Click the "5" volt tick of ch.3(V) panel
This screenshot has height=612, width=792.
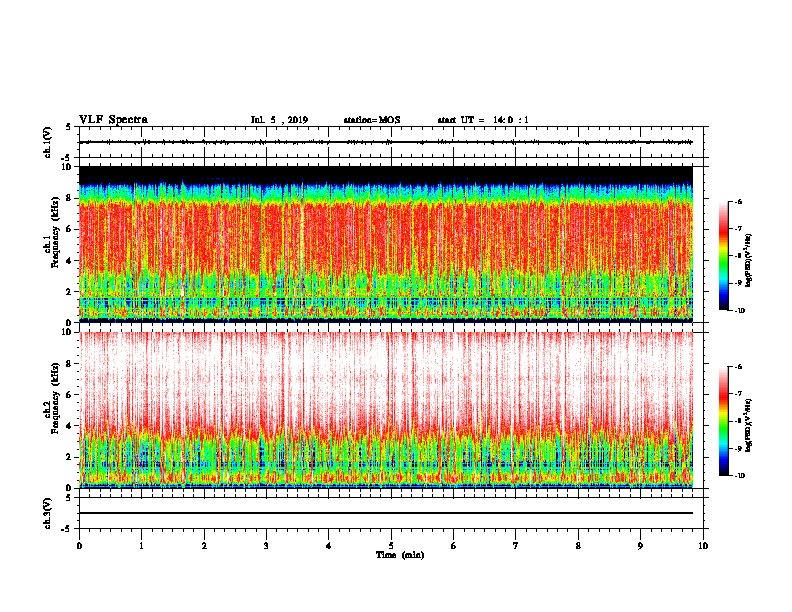point(69,497)
